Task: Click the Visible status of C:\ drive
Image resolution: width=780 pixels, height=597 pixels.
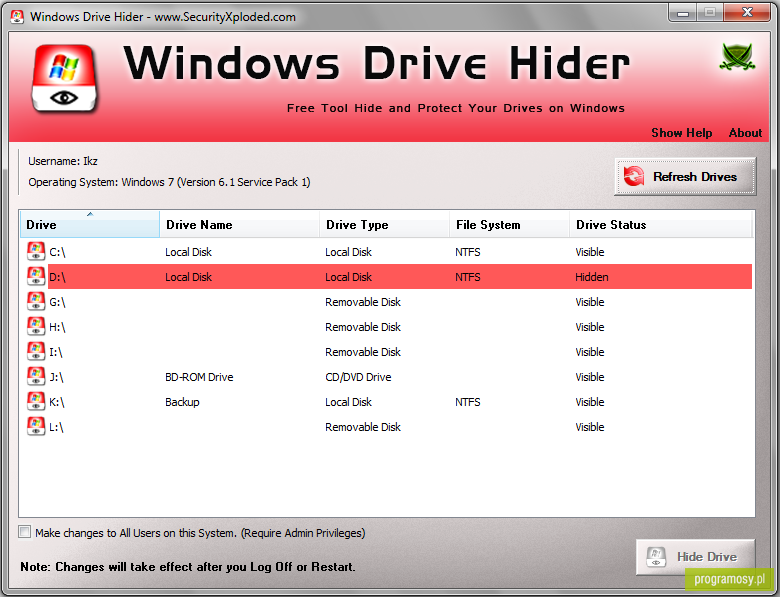Action: point(589,252)
